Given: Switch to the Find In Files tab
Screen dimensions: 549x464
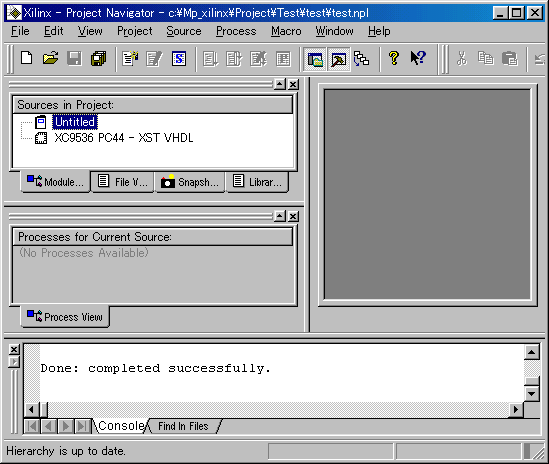Looking at the screenshot, I should 183,426.
